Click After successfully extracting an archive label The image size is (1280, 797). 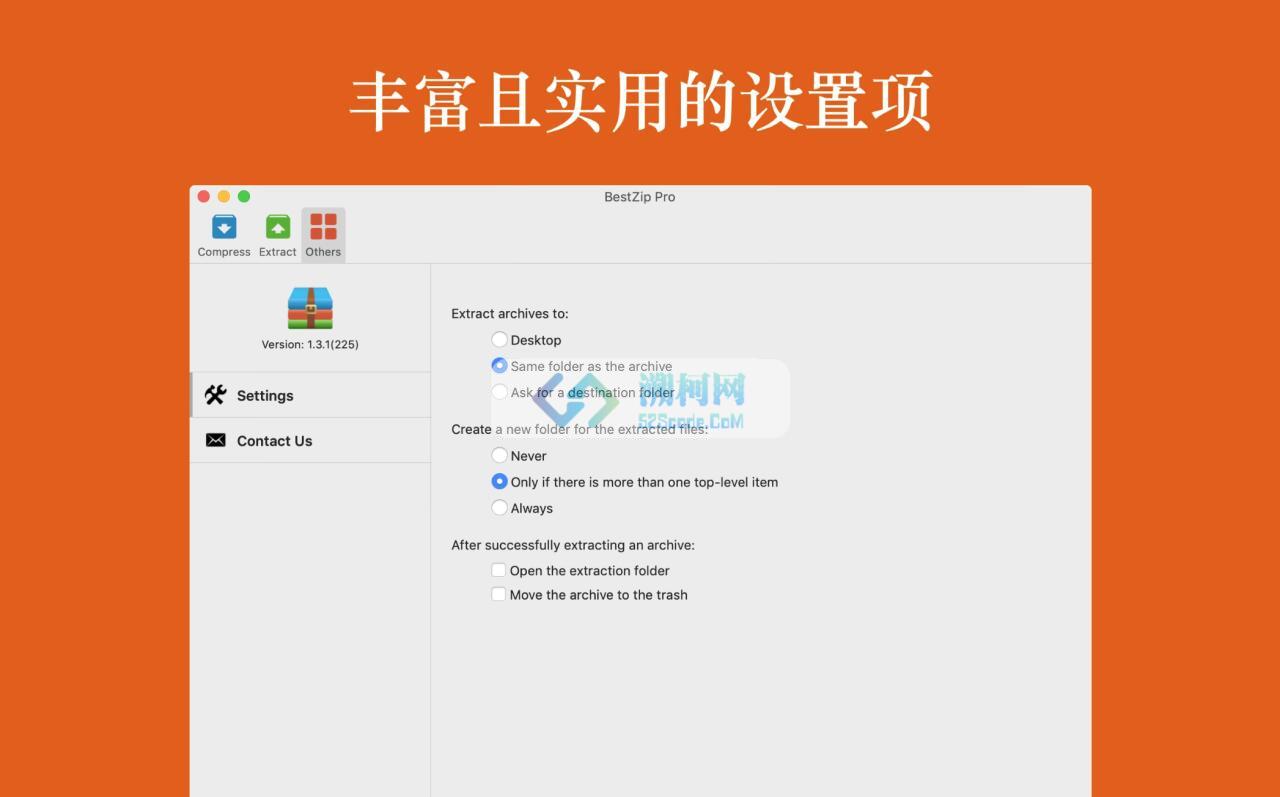pos(573,545)
